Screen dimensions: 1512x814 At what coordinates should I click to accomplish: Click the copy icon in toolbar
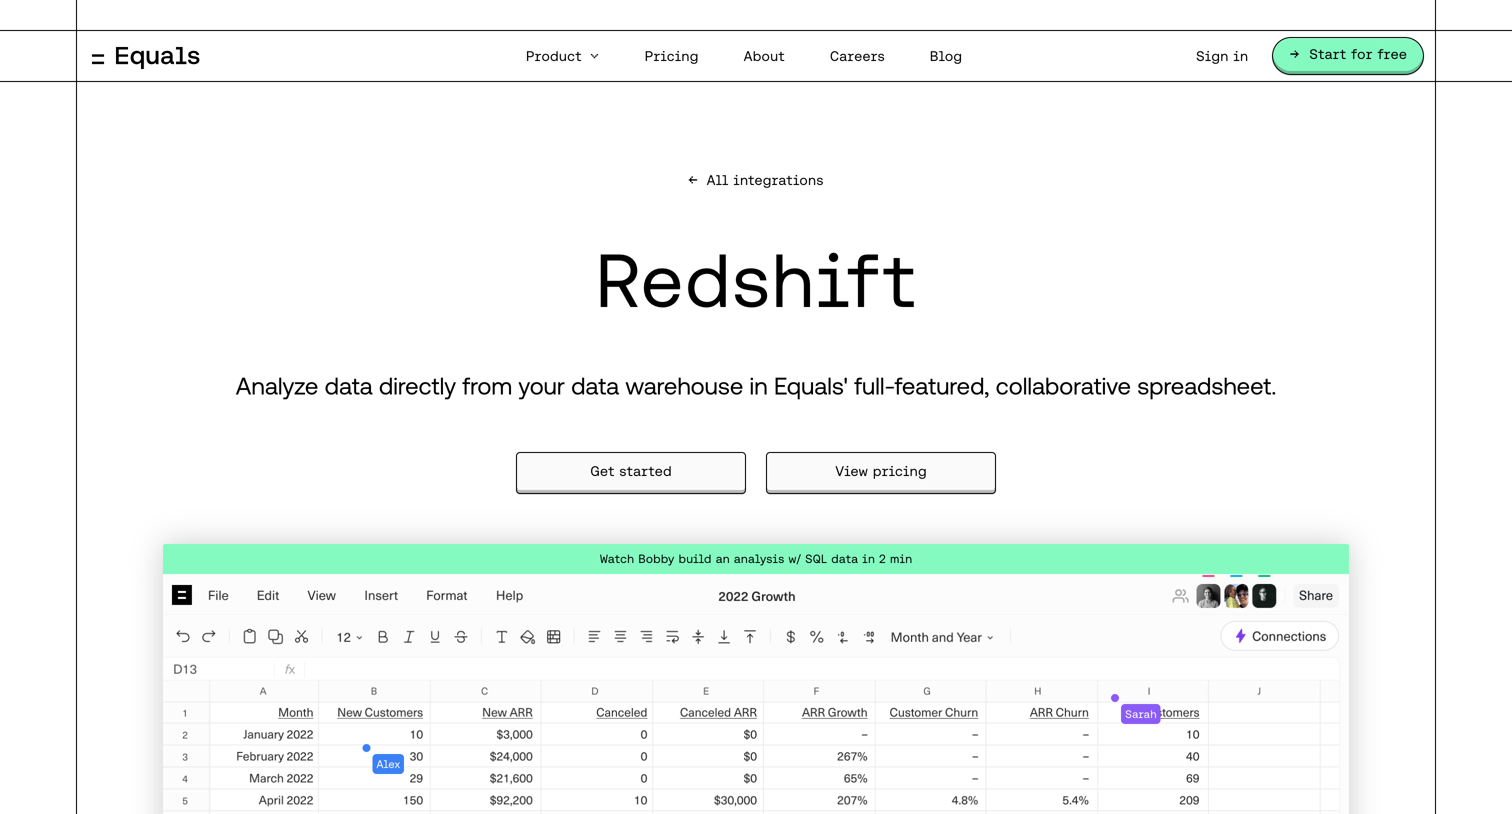[x=275, y=637]
